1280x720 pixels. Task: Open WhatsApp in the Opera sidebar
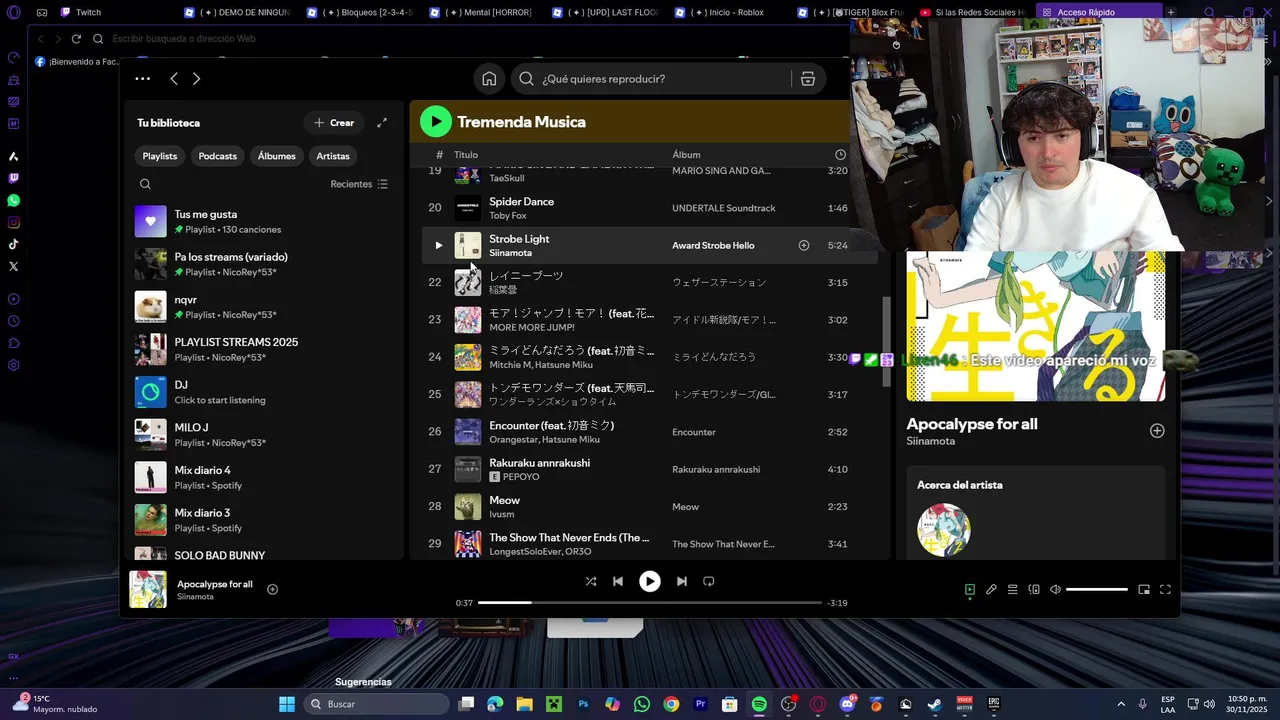13,200
